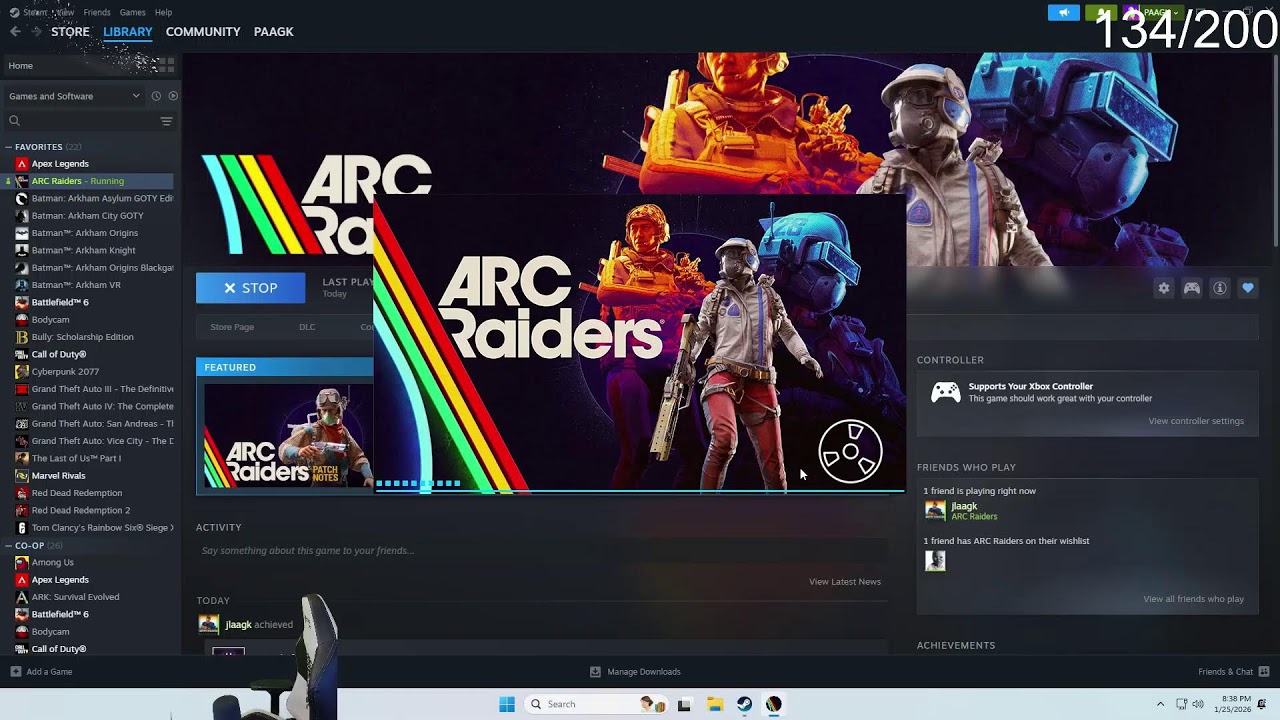Open the Friends menu
1280x720 pixels.
click(97, 12)
